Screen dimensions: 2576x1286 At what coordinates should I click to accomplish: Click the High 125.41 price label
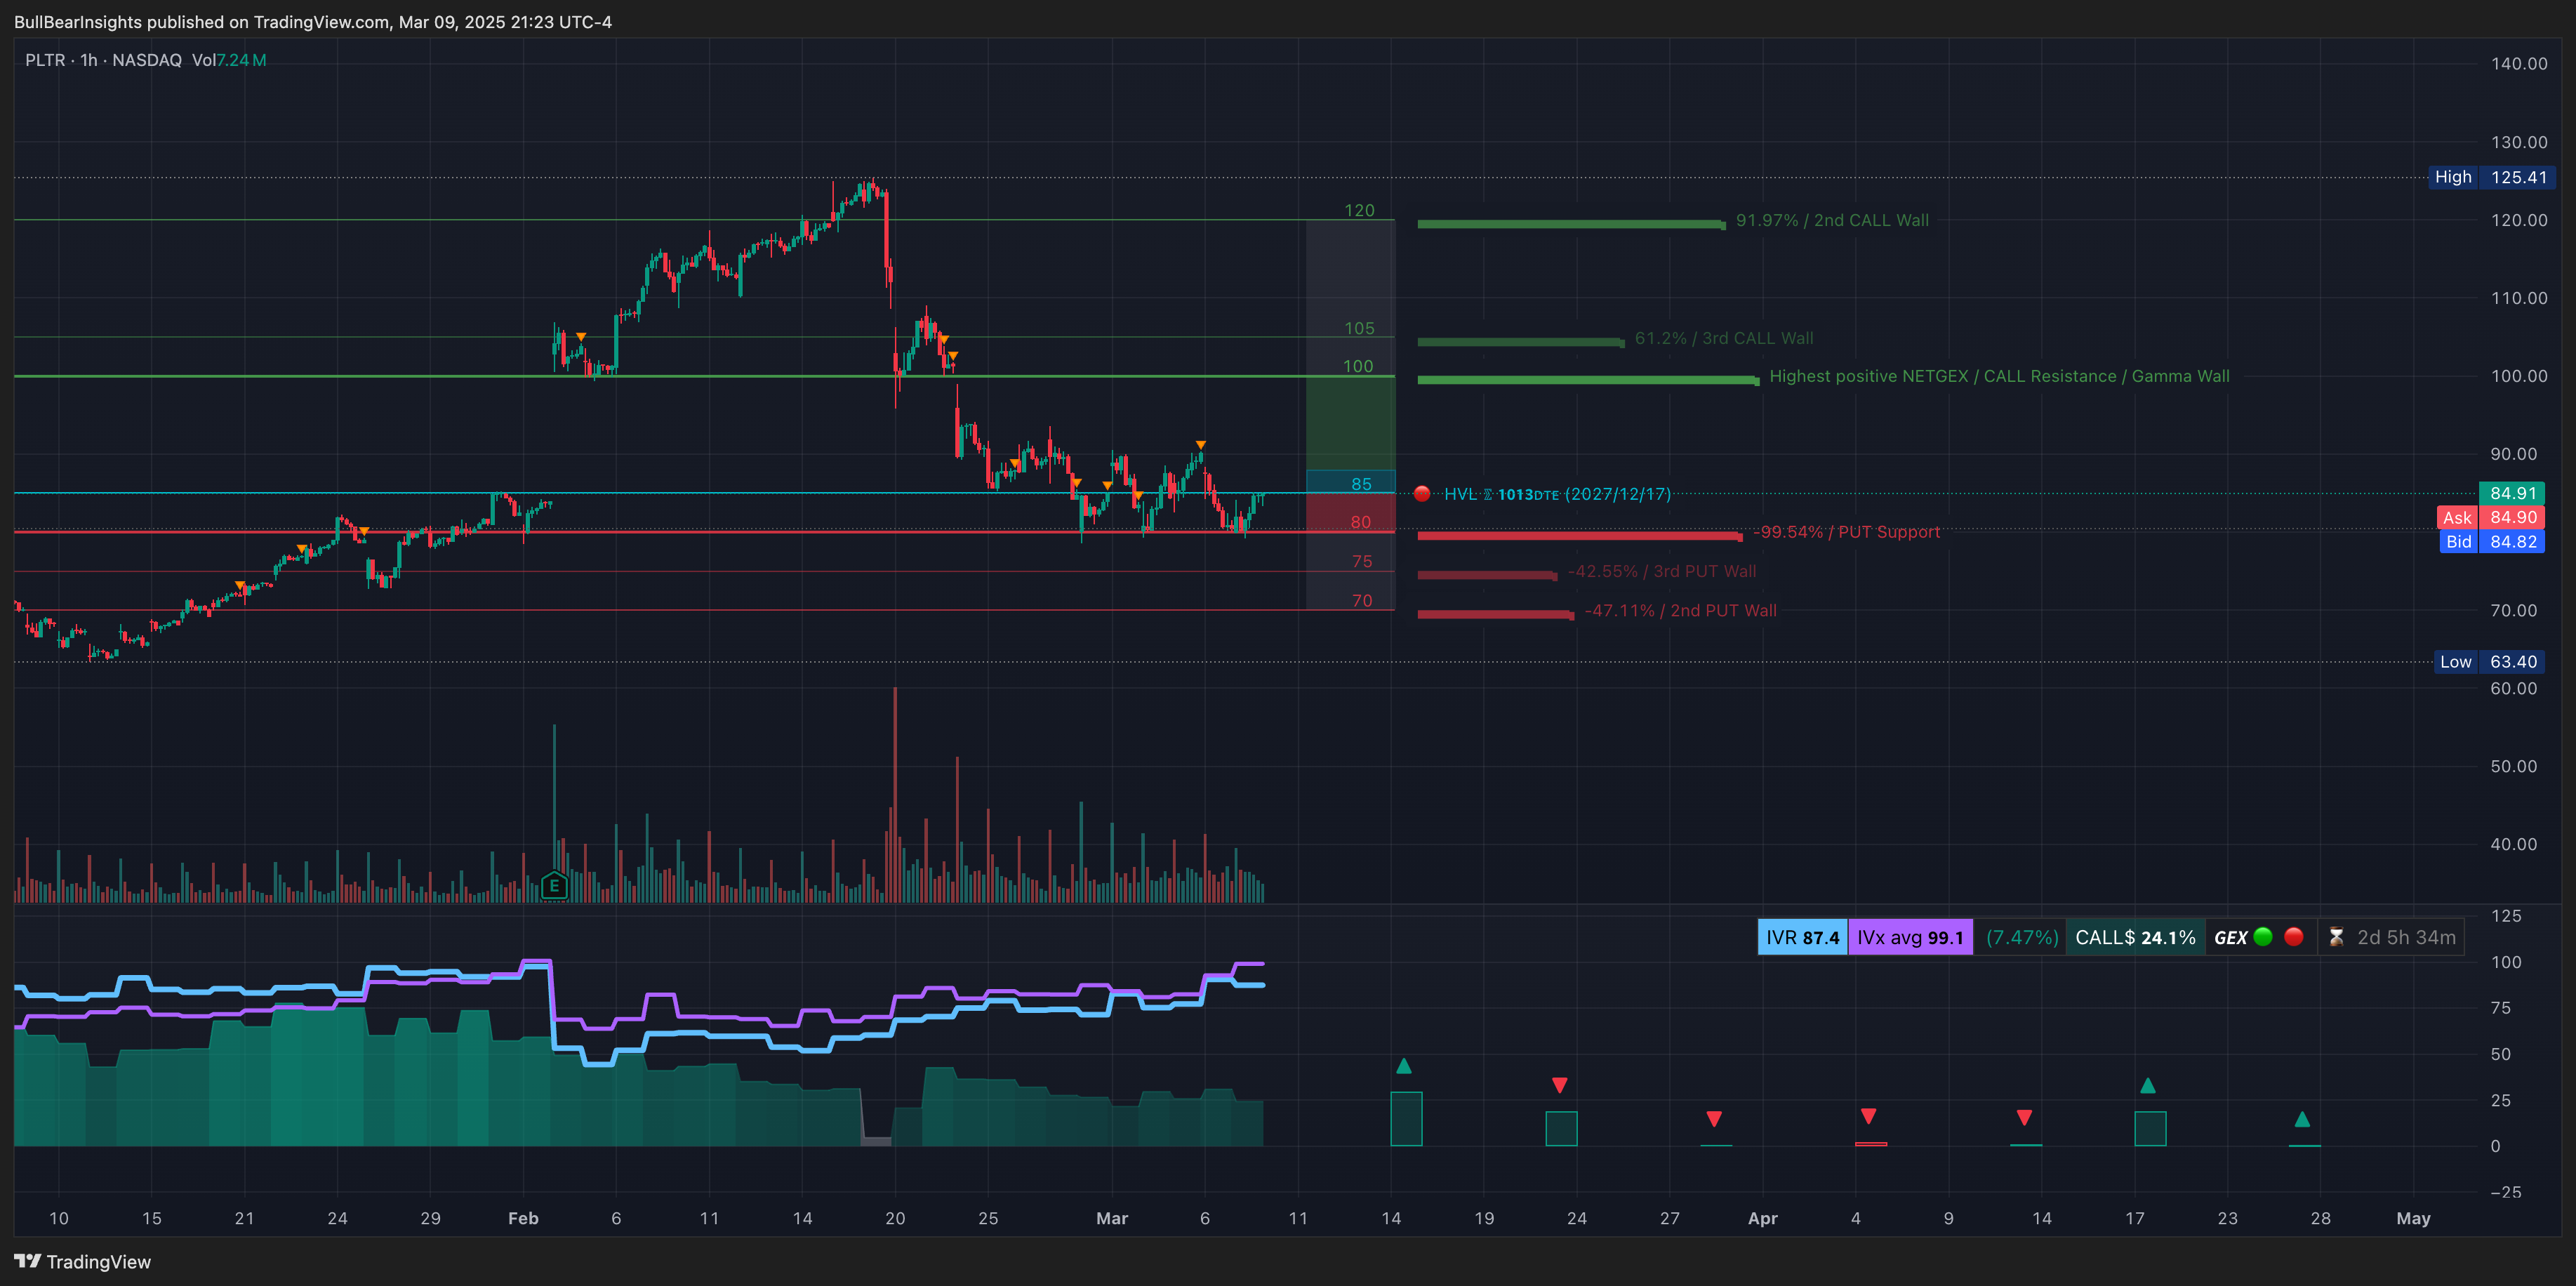click(x=2492, y=177)
